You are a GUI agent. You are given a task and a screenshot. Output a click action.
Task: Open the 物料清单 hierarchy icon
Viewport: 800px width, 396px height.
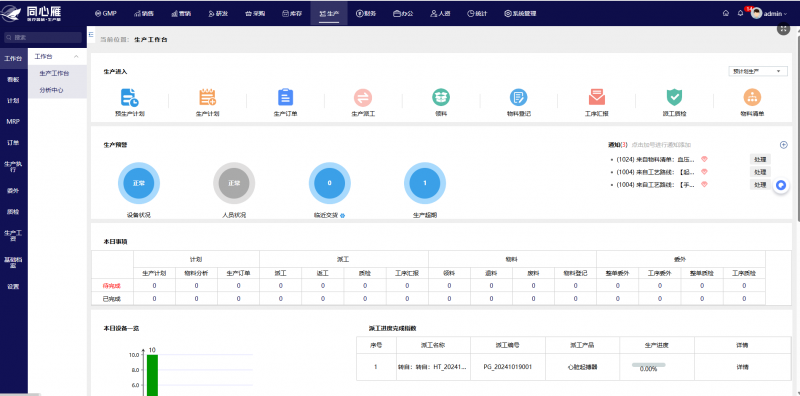pos(752,97)
